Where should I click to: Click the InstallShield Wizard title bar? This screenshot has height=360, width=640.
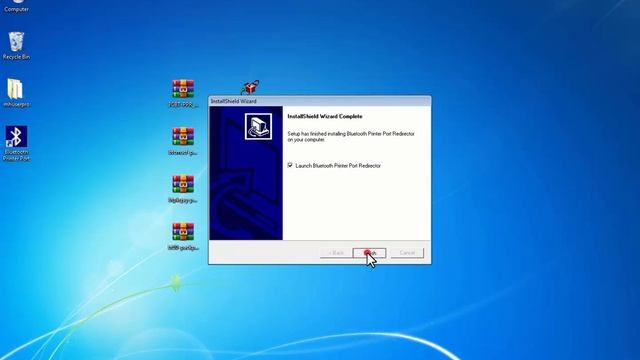320,101
